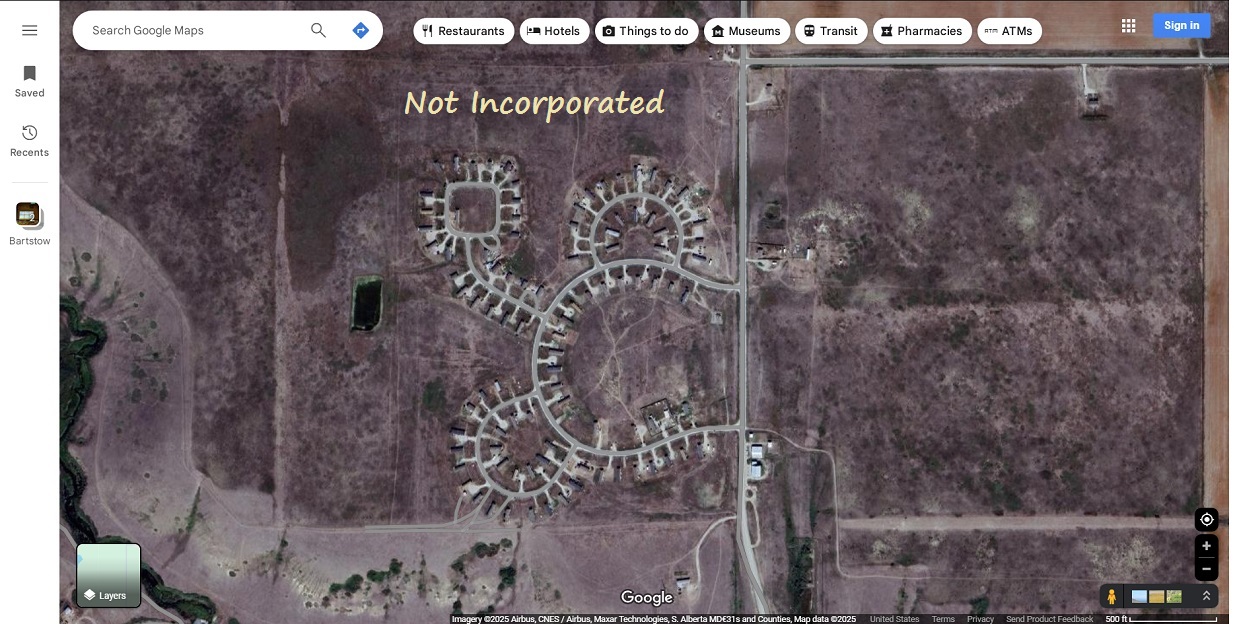Activate the Street View pegman
The height and width of the screenshot is (624, 1235).
click(1111, 597)
